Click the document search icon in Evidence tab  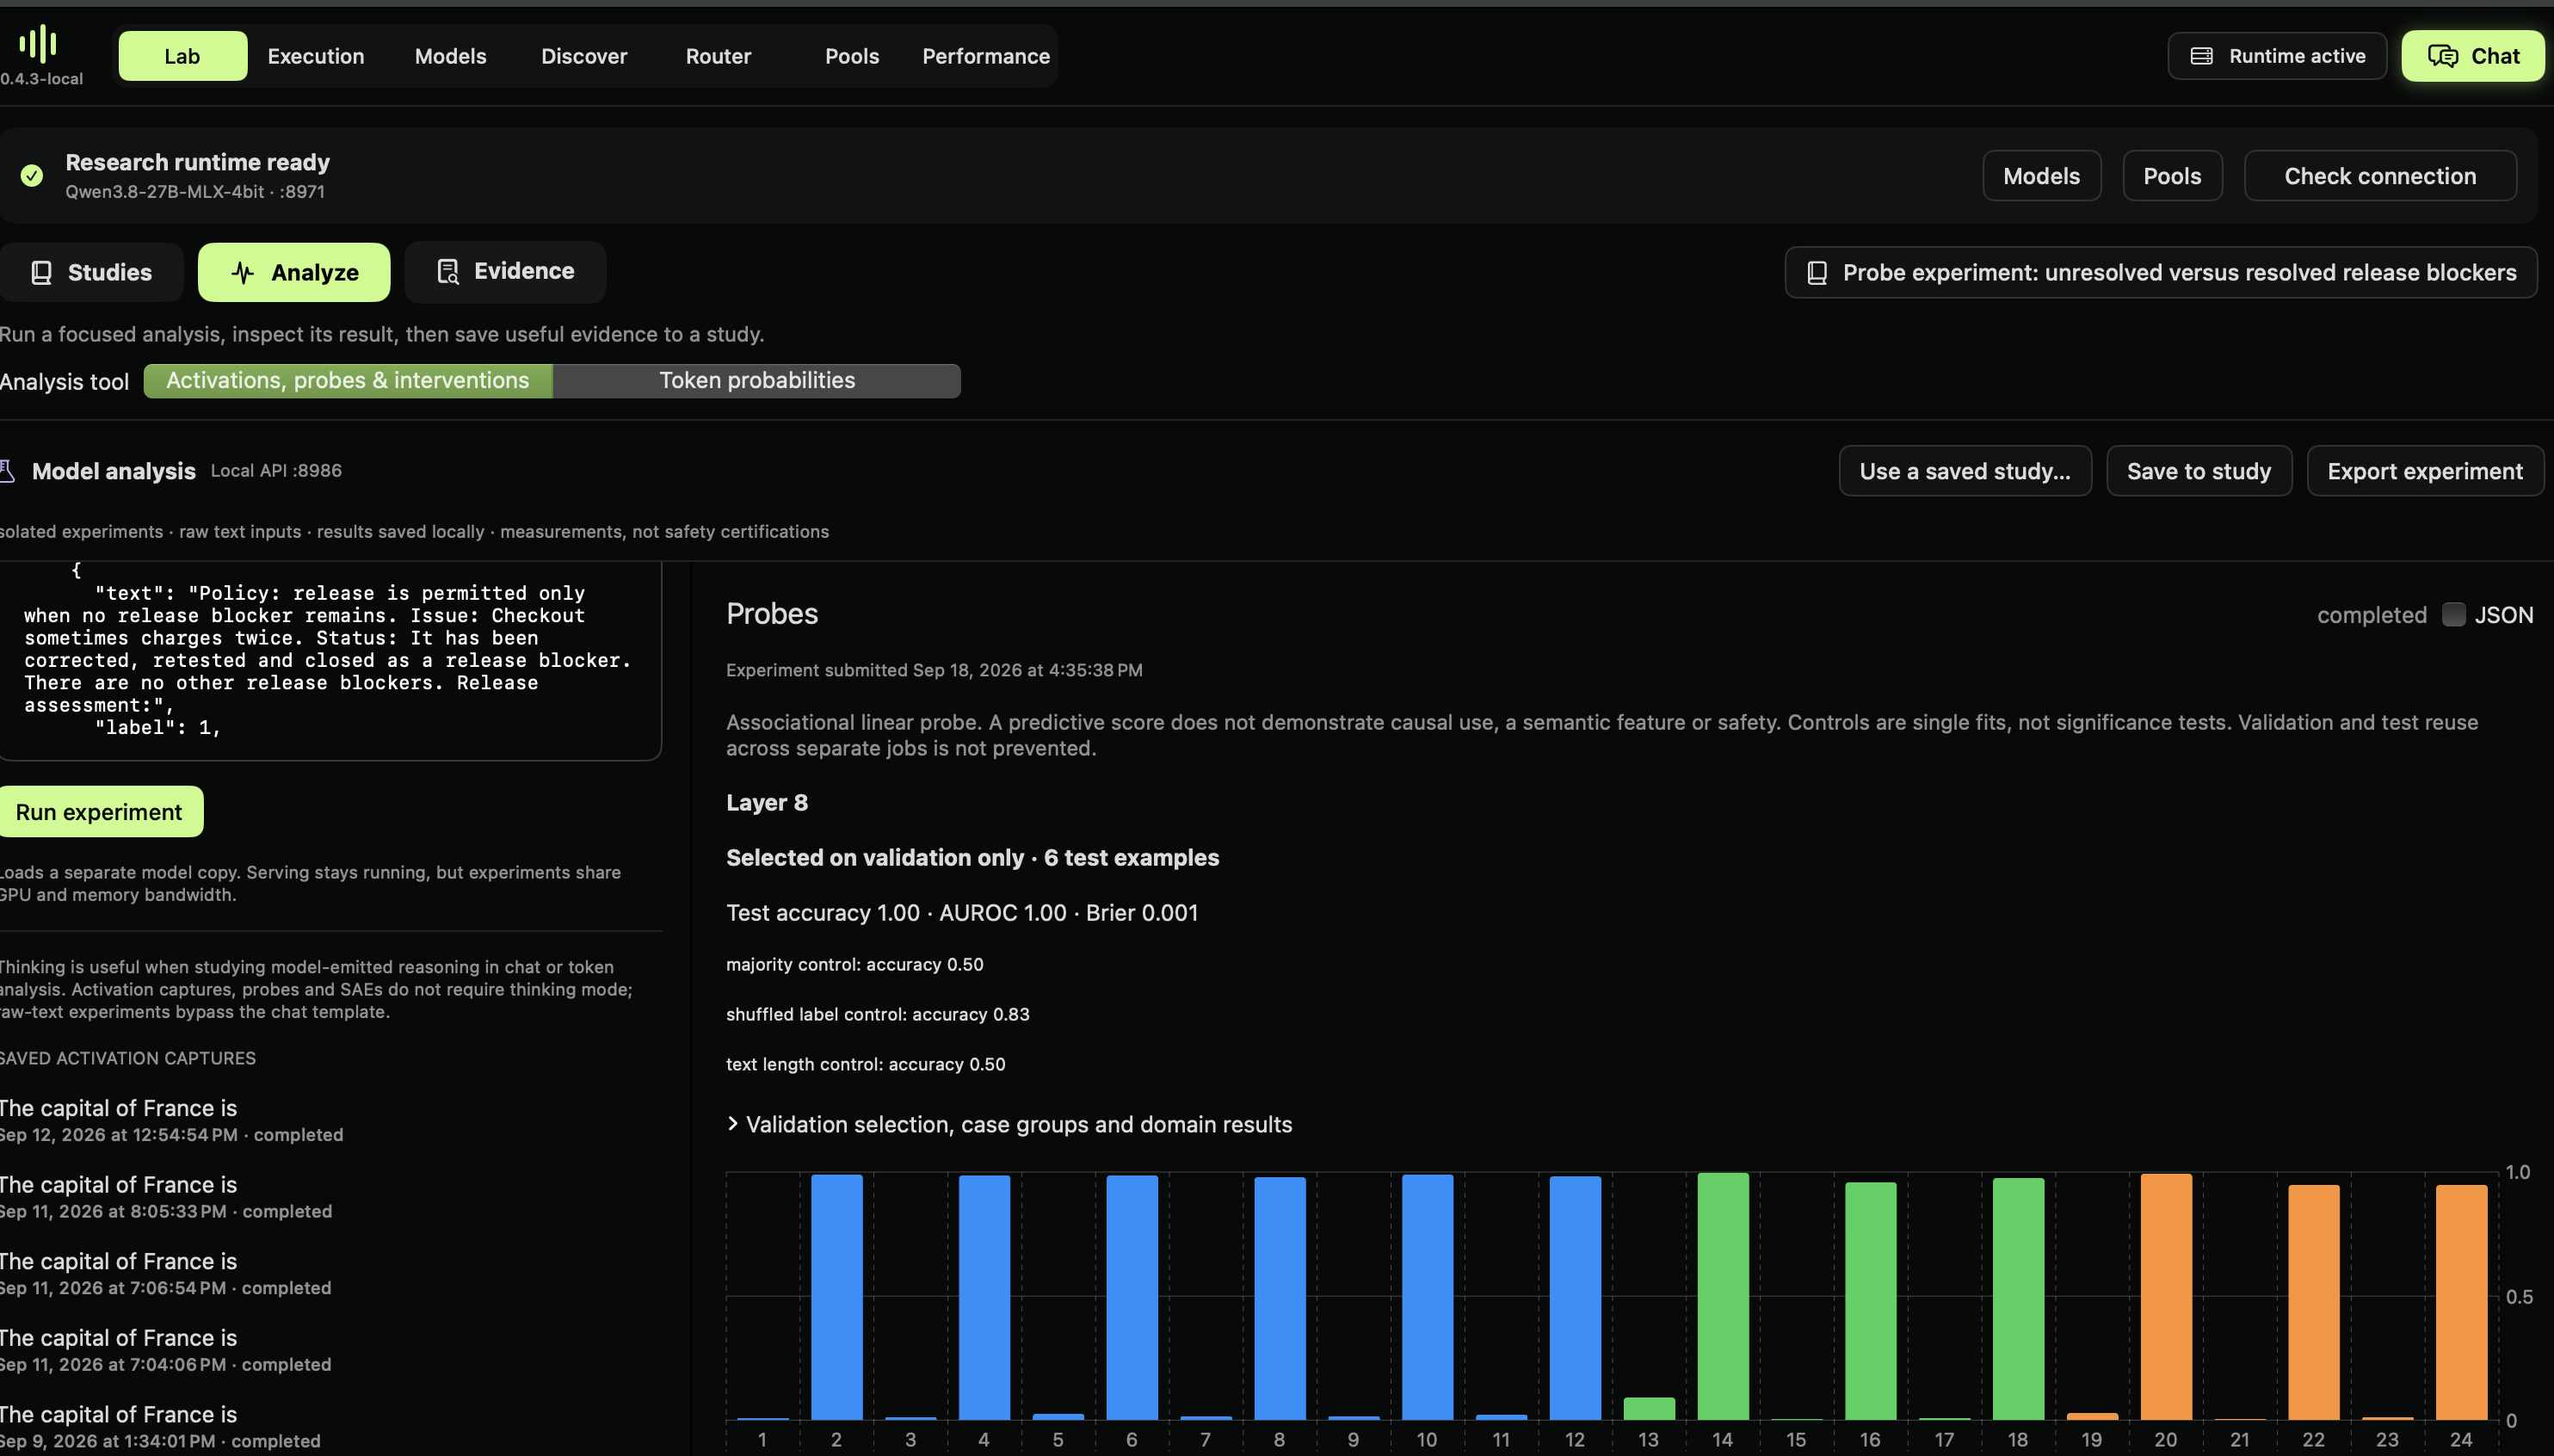point(448,272)
